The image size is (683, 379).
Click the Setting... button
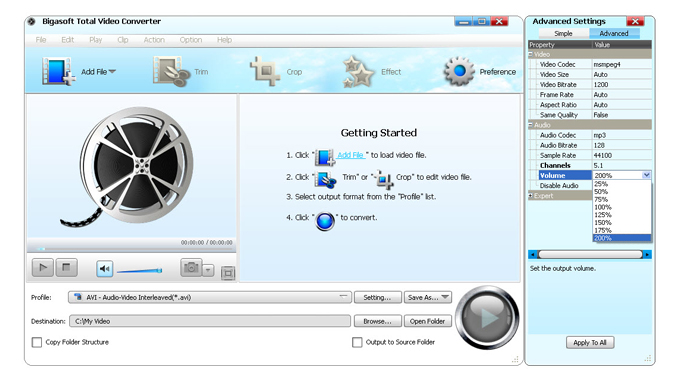tap(377, 298)
